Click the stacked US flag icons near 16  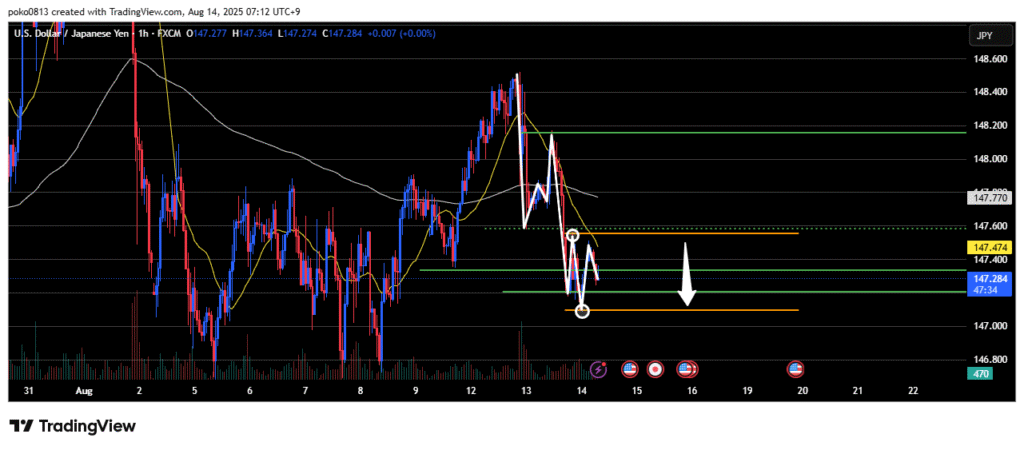click(687, 369)
